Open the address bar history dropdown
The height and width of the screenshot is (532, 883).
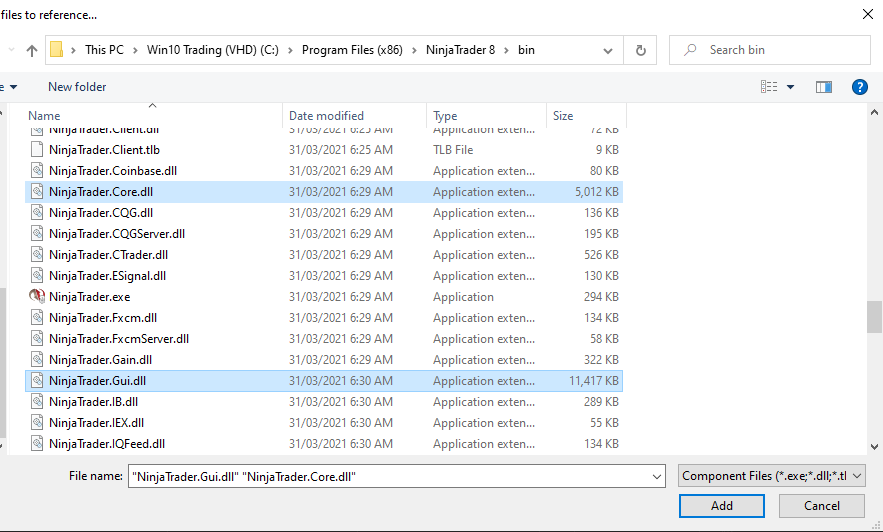608,51
